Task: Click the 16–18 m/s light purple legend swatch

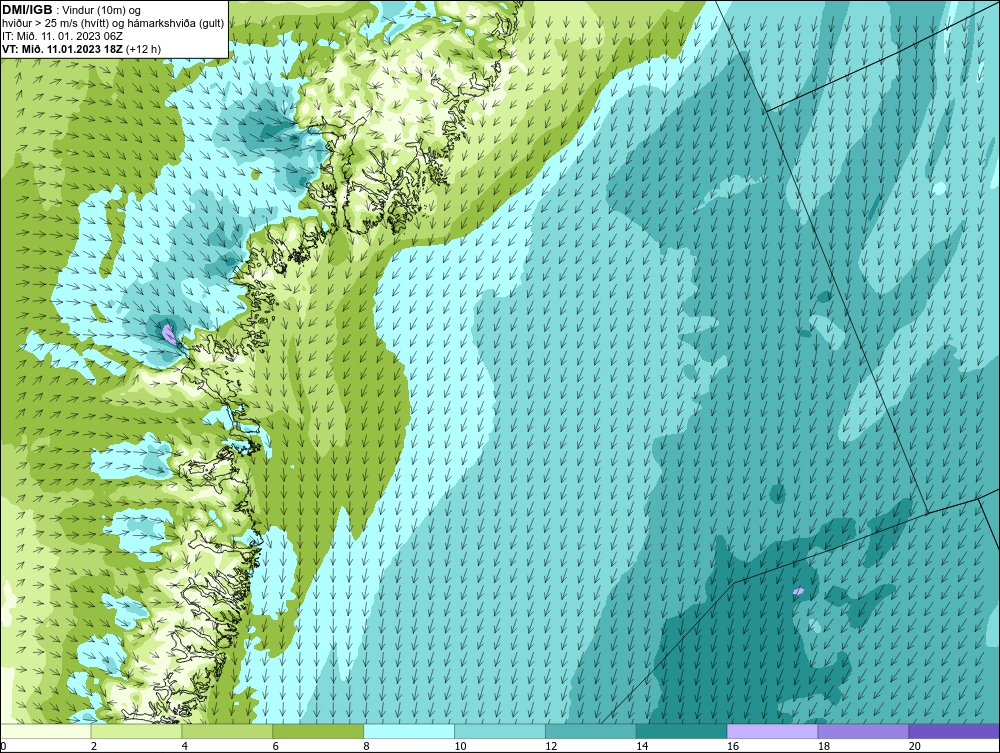Action: (x=772, y=731)
